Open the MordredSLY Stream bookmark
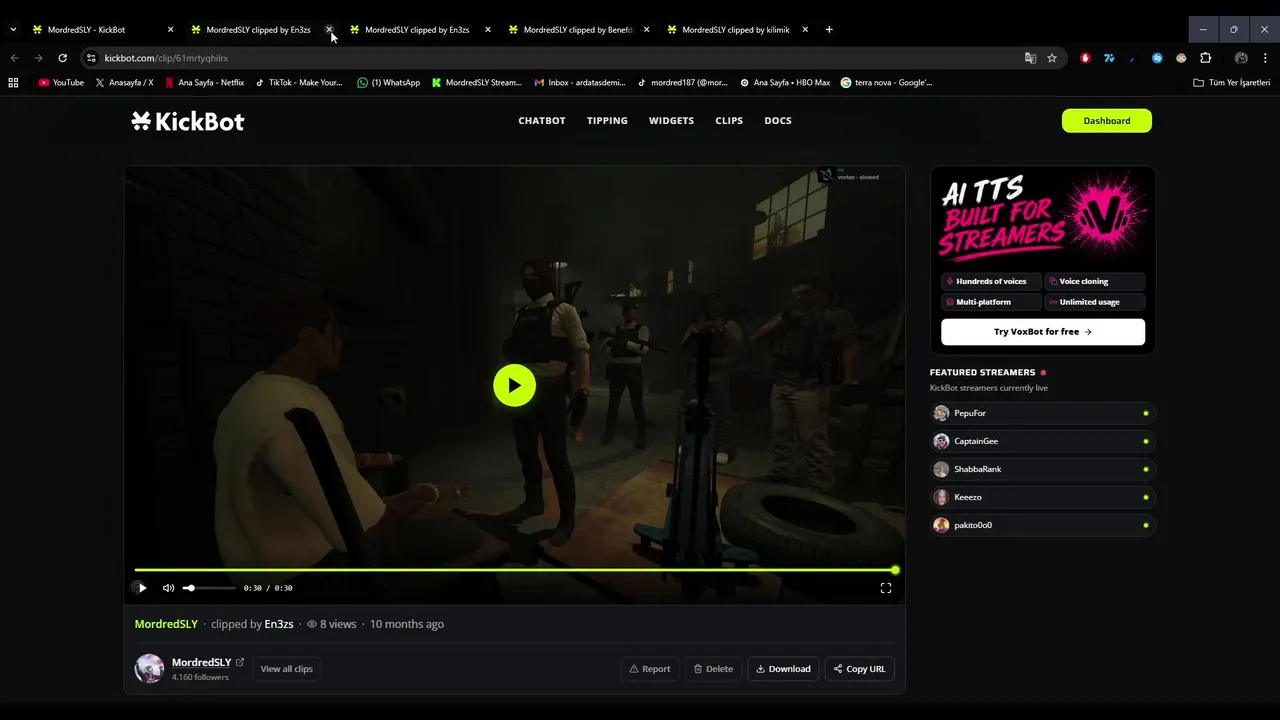The height and width of the screenshot is (720, 1280). (x=476, y=83)
